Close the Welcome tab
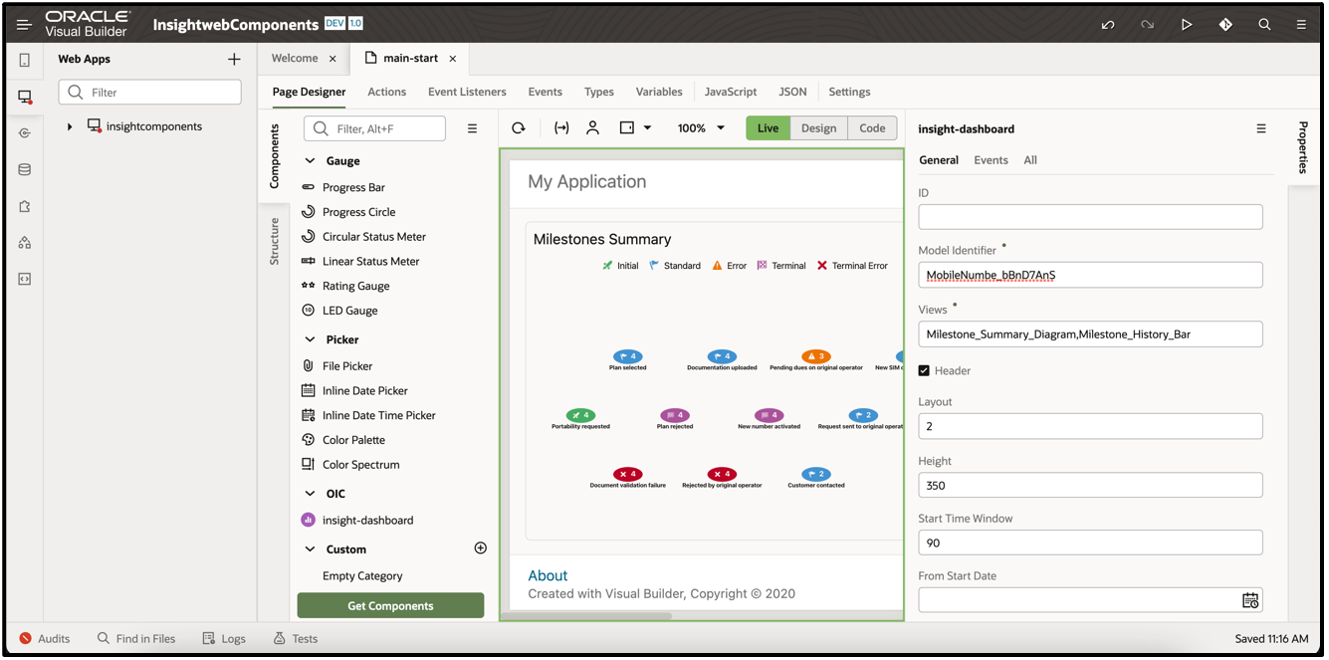Screen dimensions: 1329x660 [x=333, y=59]
